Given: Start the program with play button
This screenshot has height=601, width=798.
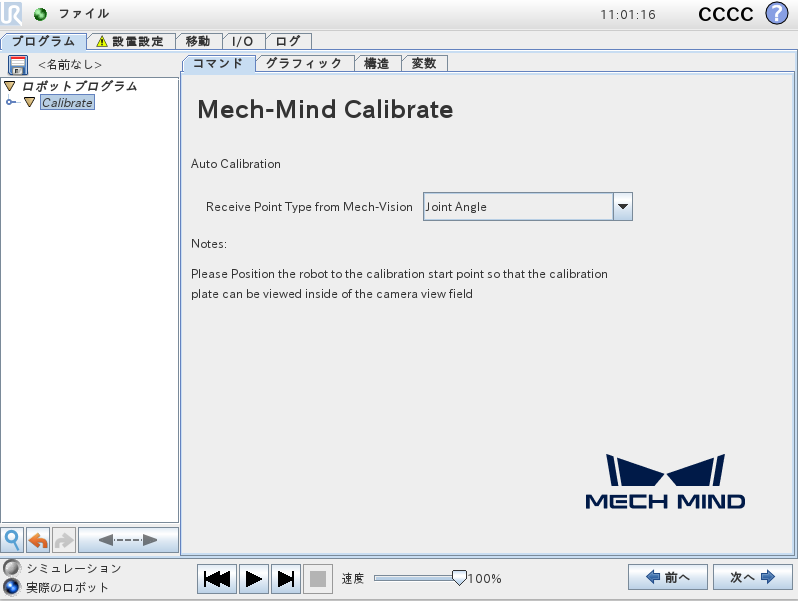Looking at the screenshot, I should 253,579.
